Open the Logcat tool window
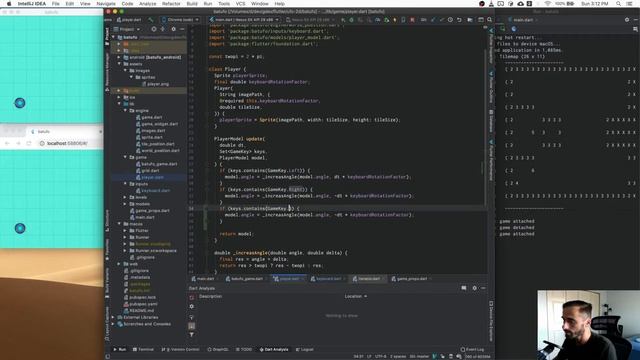 (304, 350)
